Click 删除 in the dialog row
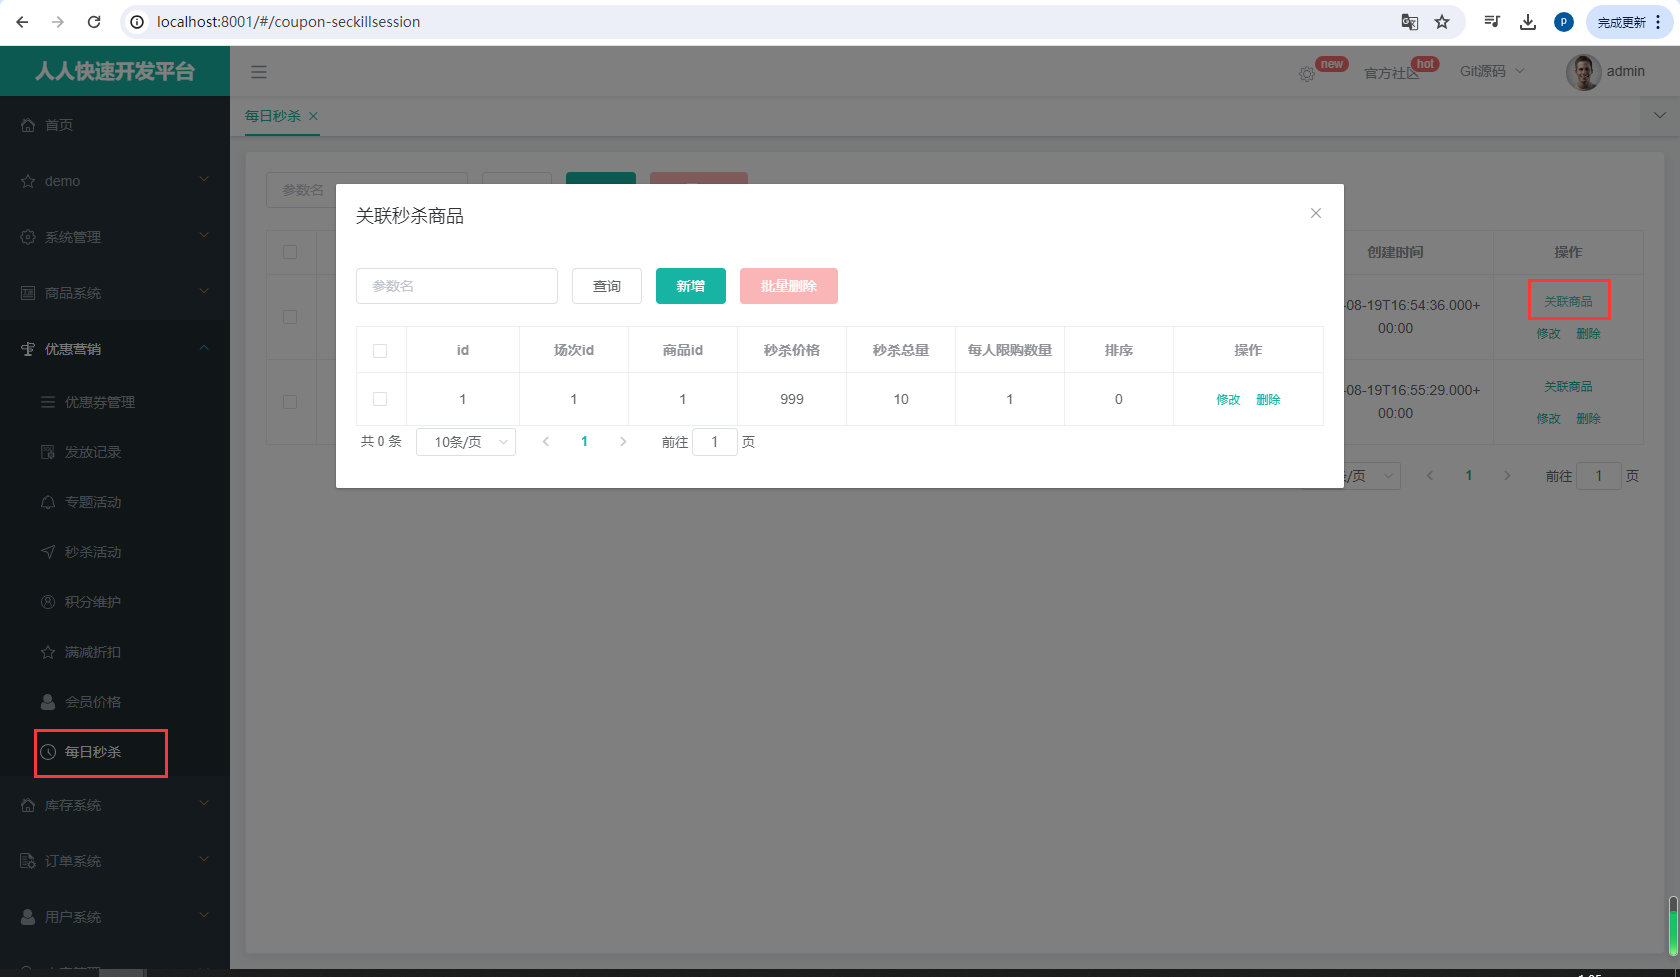 [1268, 400]
